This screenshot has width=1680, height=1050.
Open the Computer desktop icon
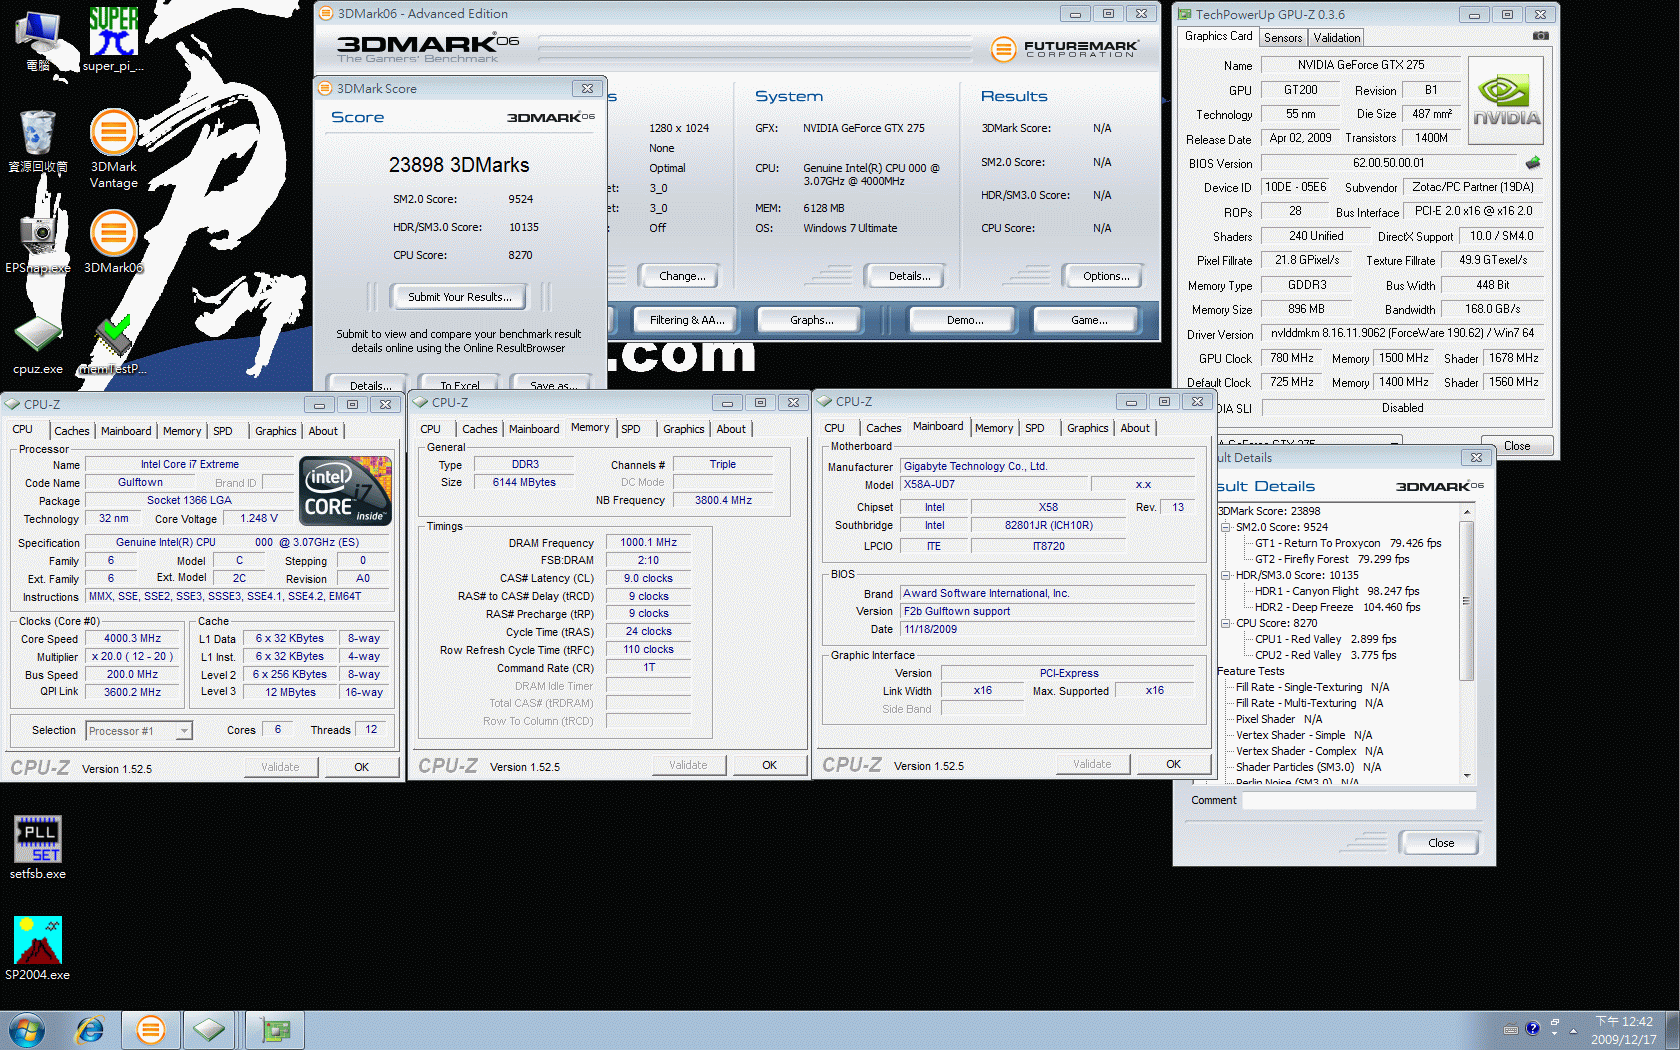point(38,40)
